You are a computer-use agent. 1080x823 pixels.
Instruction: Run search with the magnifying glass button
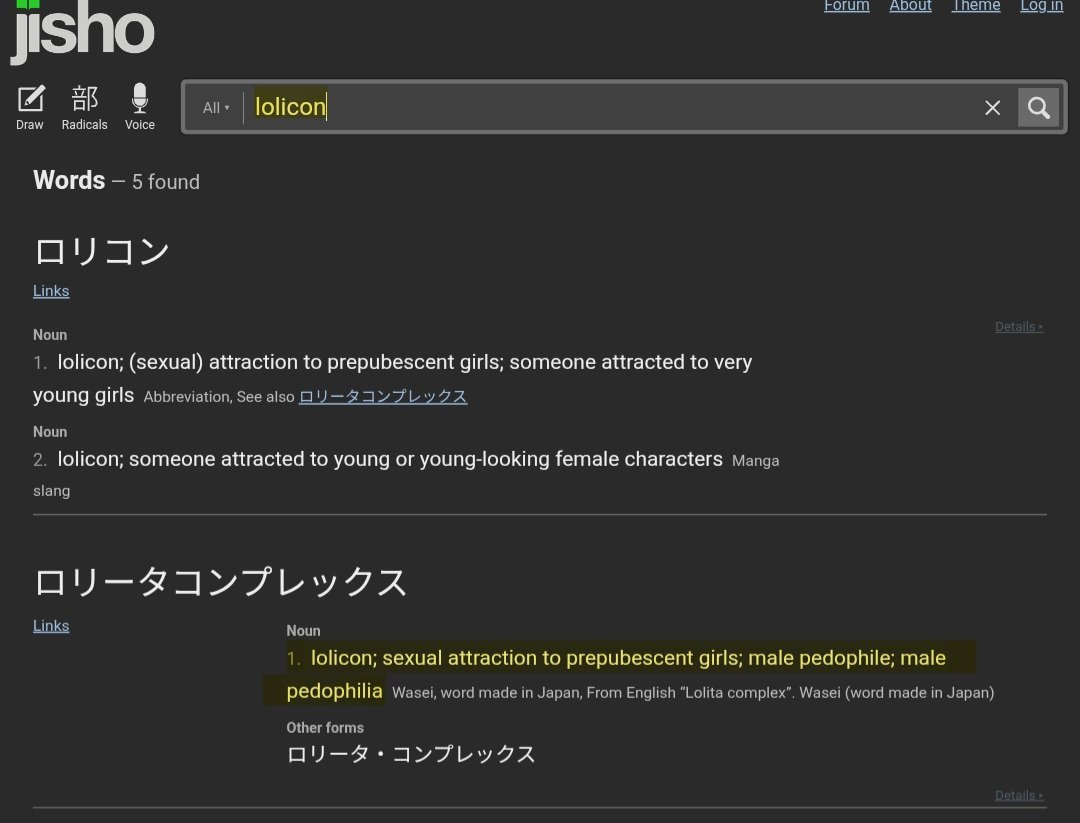coord(1039,107)
